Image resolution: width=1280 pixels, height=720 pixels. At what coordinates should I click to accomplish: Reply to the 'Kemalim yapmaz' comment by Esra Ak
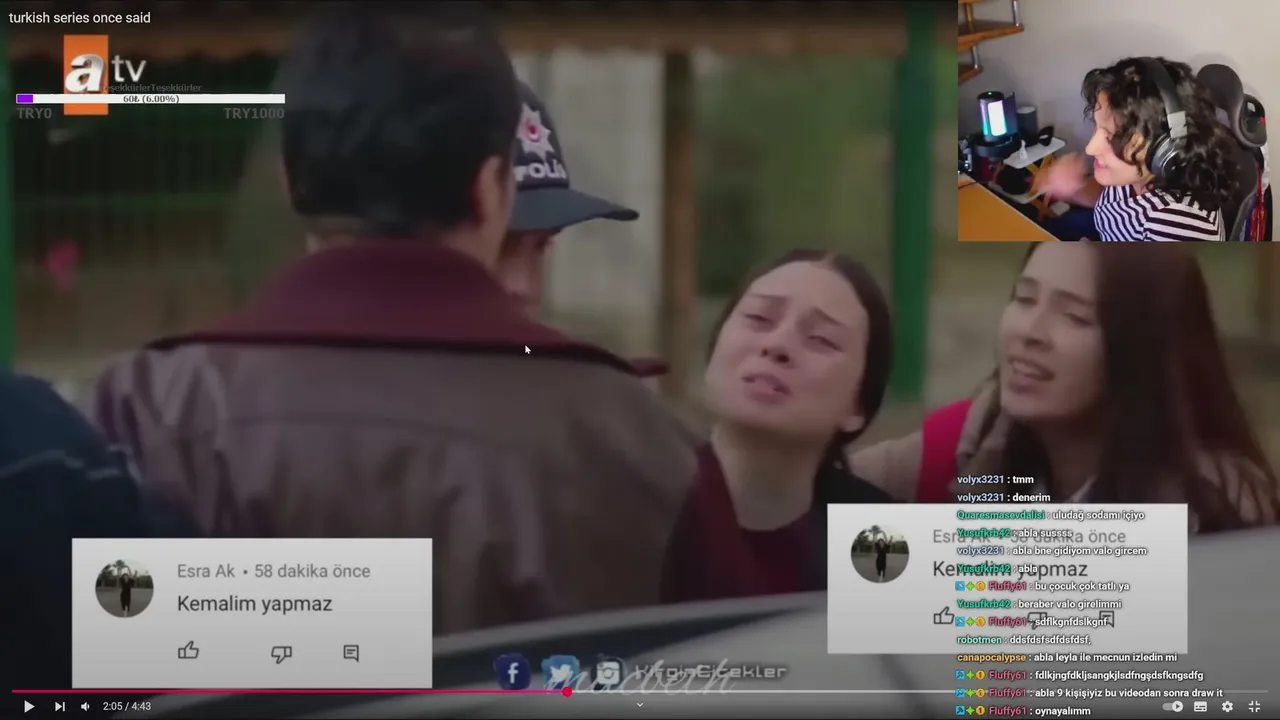(x=351, y=653)
